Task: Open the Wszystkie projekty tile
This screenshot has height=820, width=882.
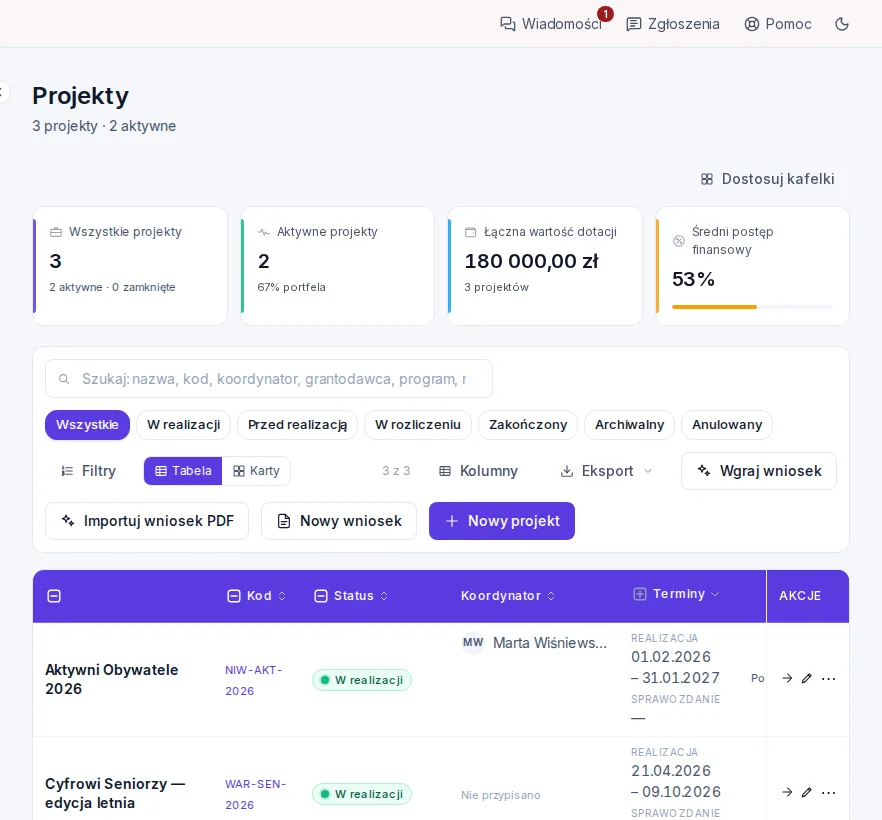Action: click(x=130, y=265)
